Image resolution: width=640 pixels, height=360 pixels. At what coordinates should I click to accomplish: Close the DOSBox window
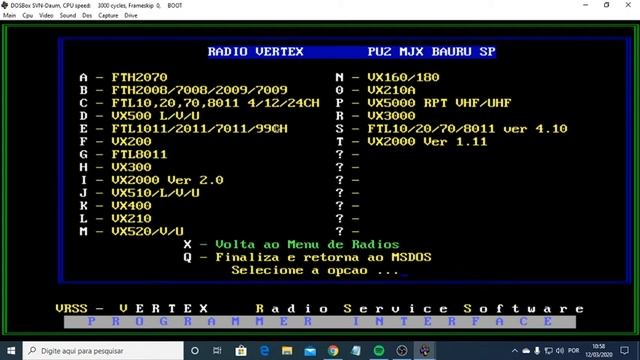[628, 5]
